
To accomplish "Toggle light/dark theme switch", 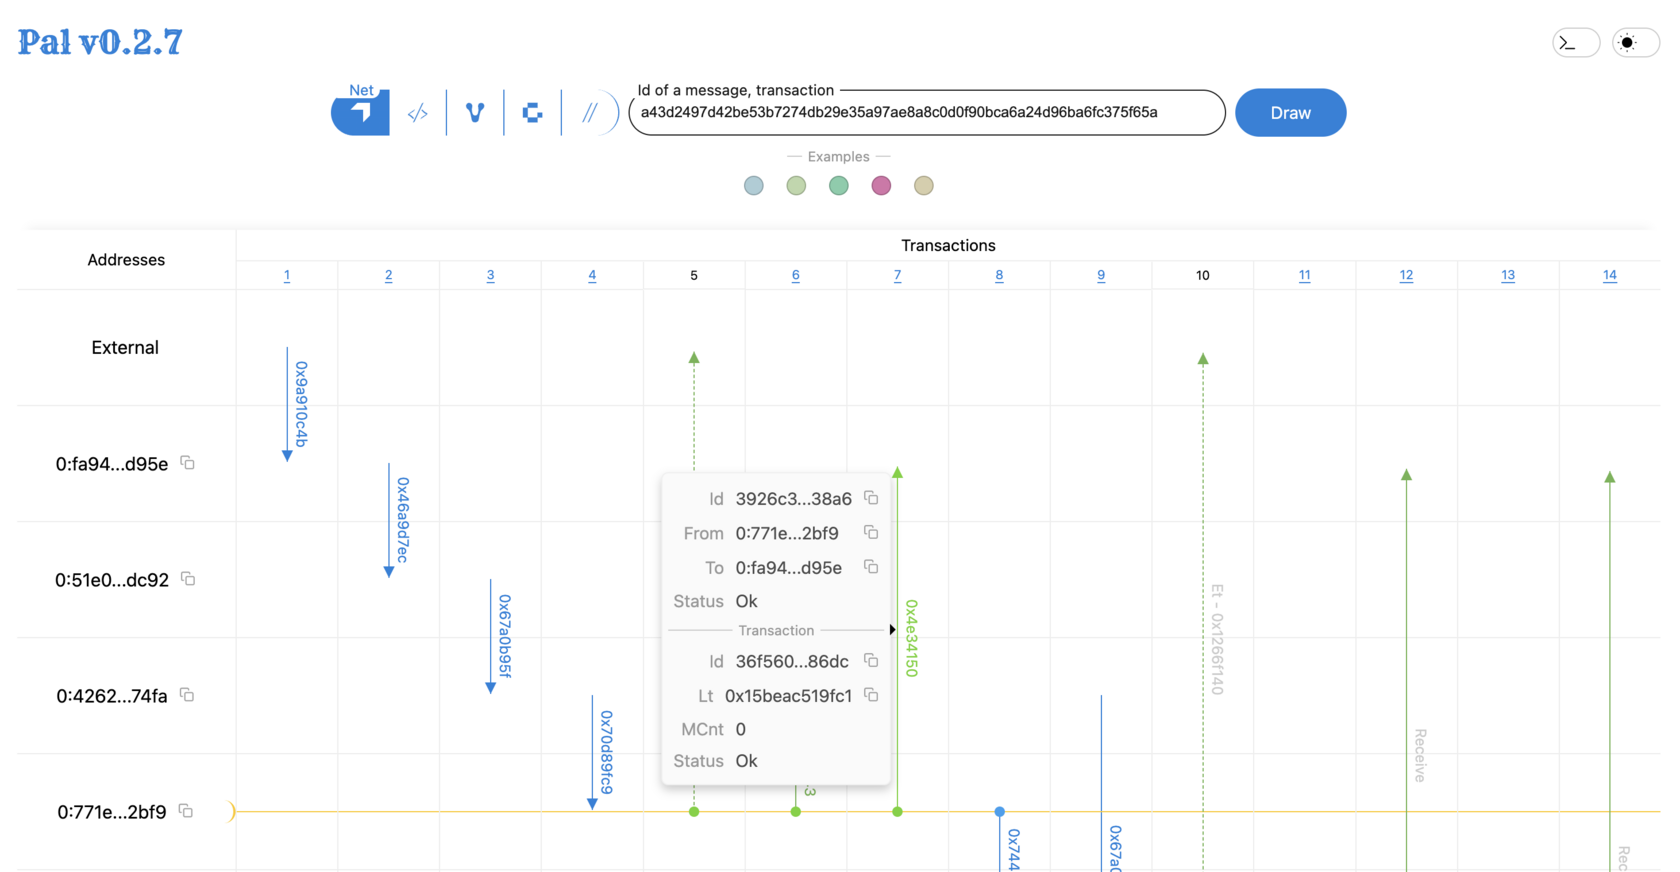I will pyautogui.click(x=1635, y=43).
